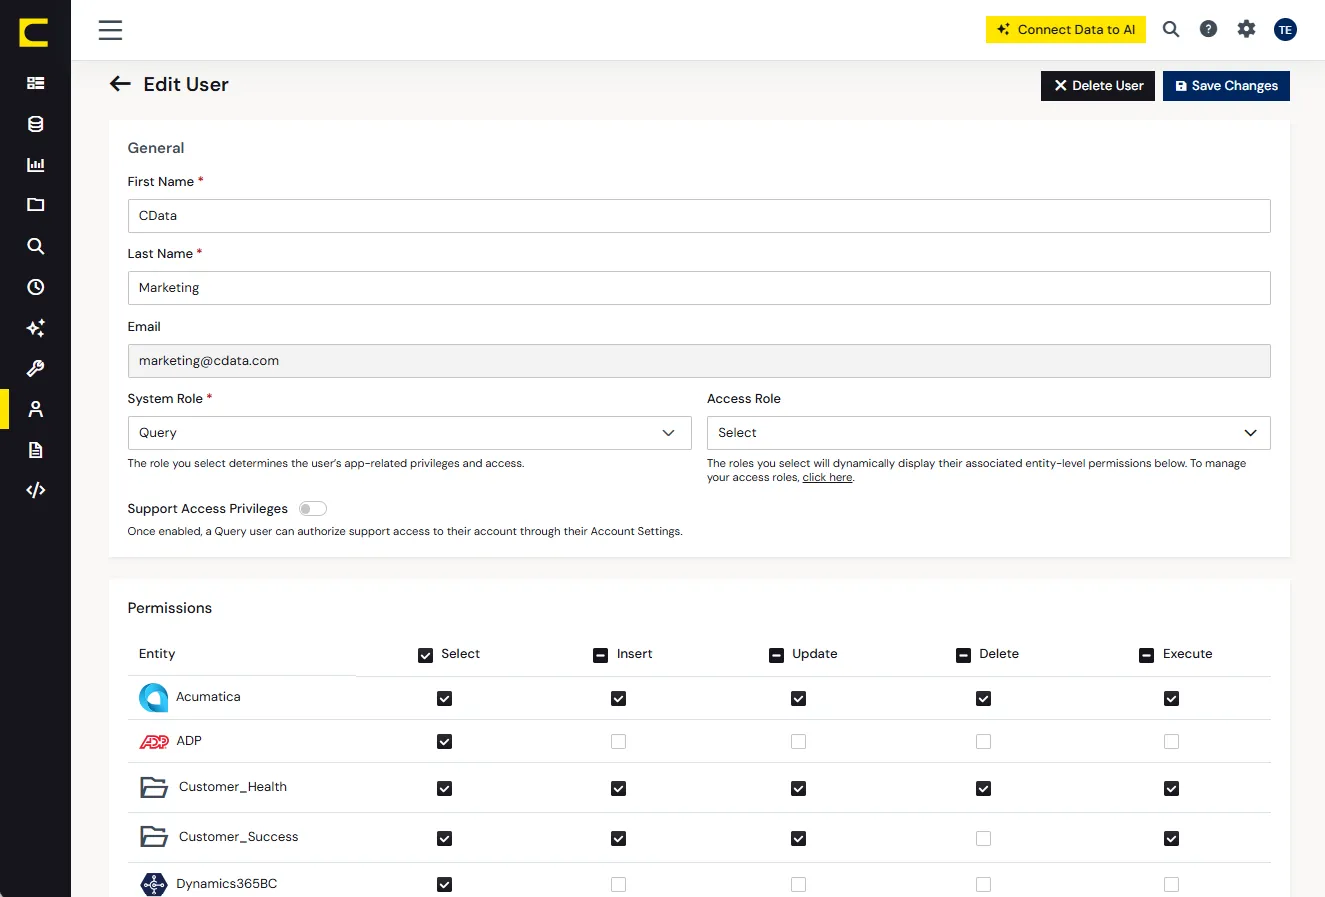The image size is (1325, 897).
Task: Open the help question mark icon
Action: (x=1209, y=29)
